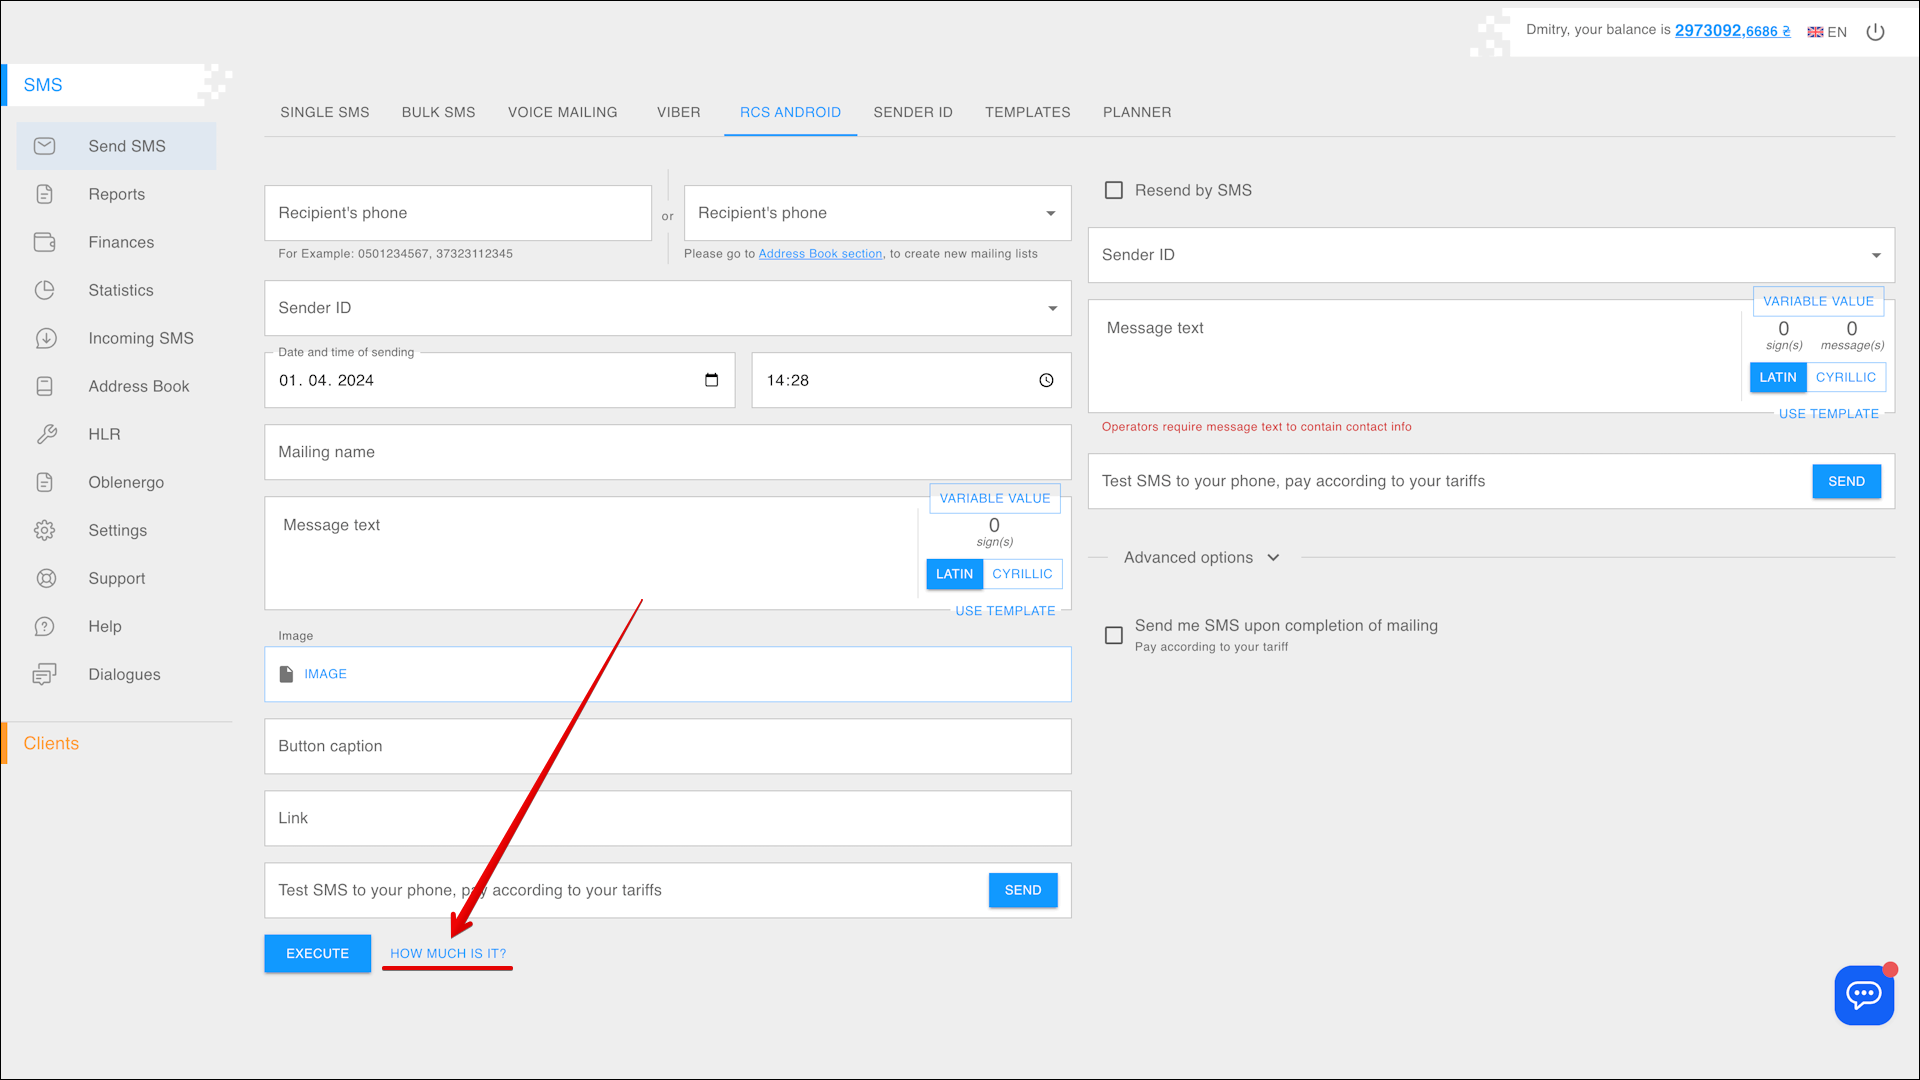
Task: Open the live chat bubble widget
Action: click(1863, 994)
